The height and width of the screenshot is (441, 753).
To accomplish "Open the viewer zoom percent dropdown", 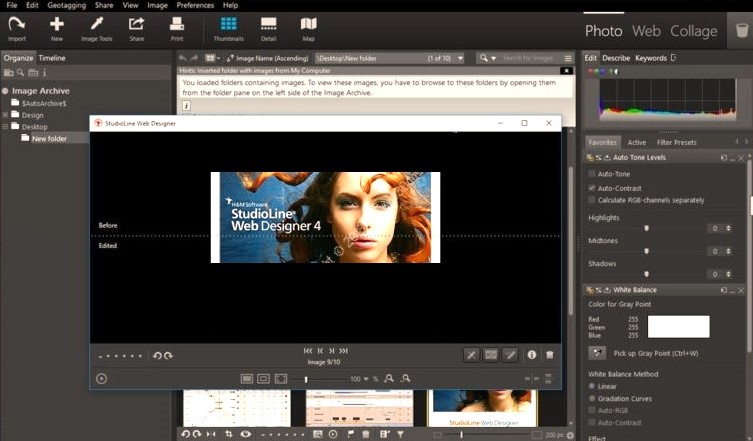I will click(x=366, y=379).
